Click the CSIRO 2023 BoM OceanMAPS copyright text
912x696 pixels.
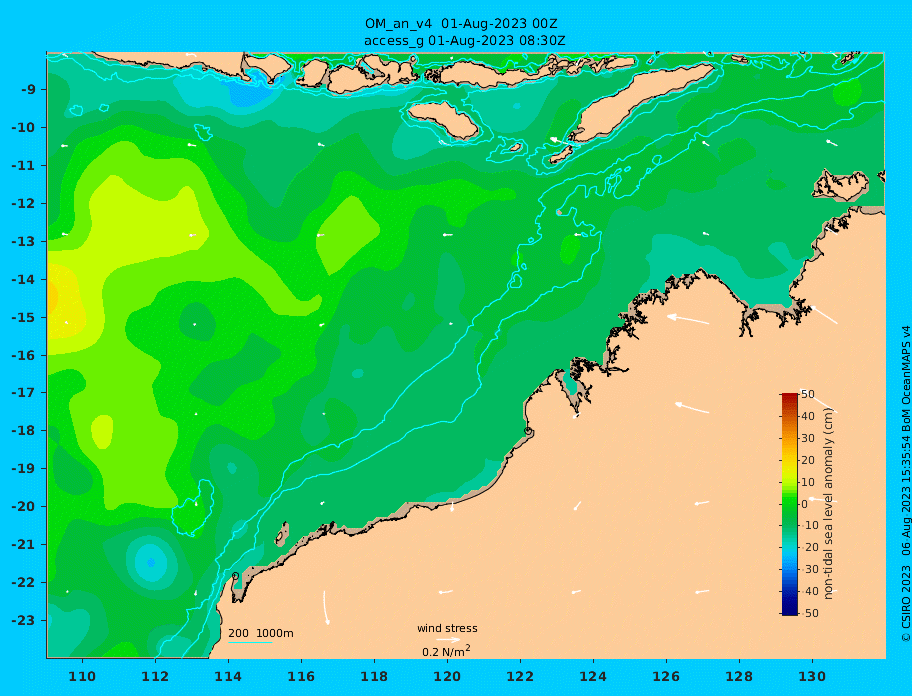point(905,484)
